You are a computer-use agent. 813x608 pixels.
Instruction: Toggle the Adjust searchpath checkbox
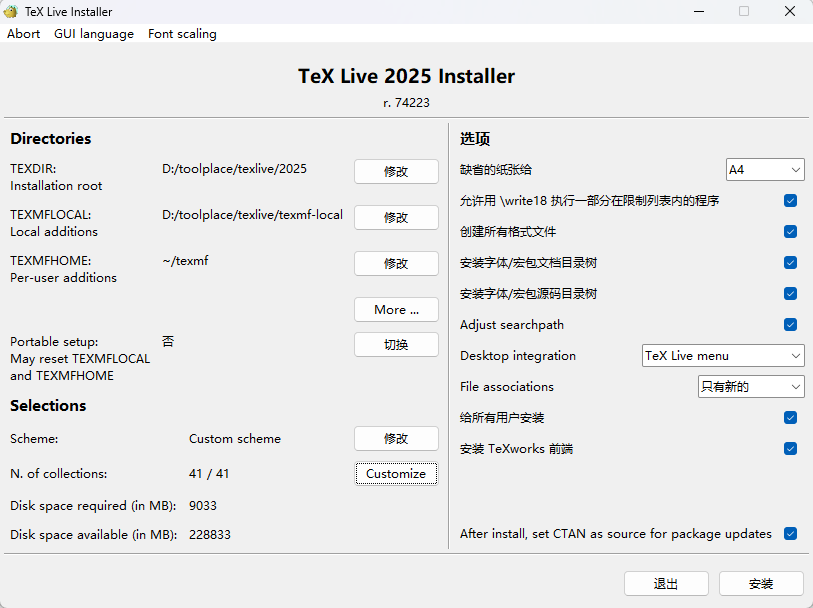click(x=790, y=324)
